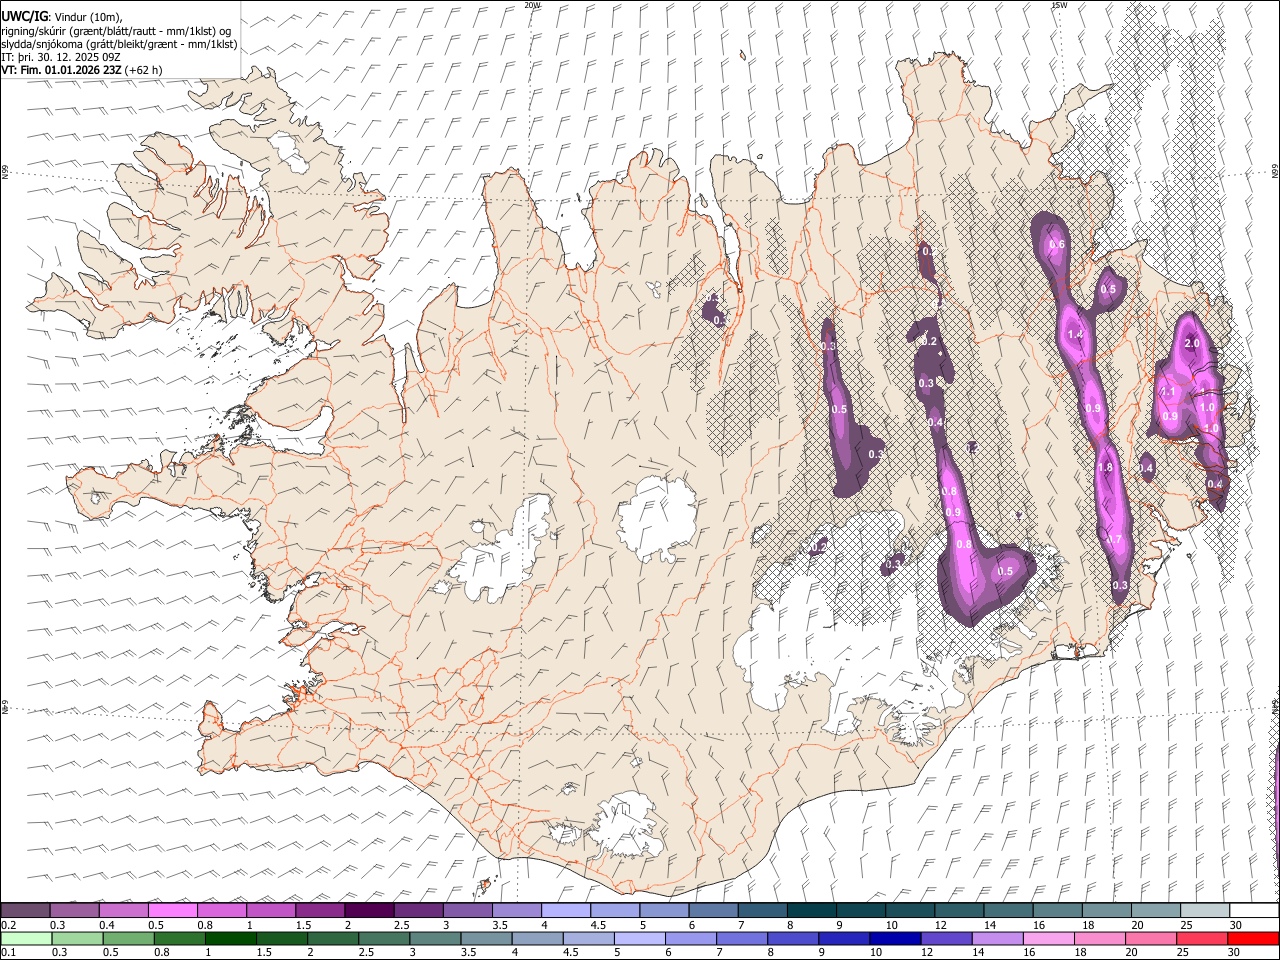Screen dimensions: 1280x960
Task: Click the 0.6 snowfall value on the map
Action: click(x=1056, y=245)
